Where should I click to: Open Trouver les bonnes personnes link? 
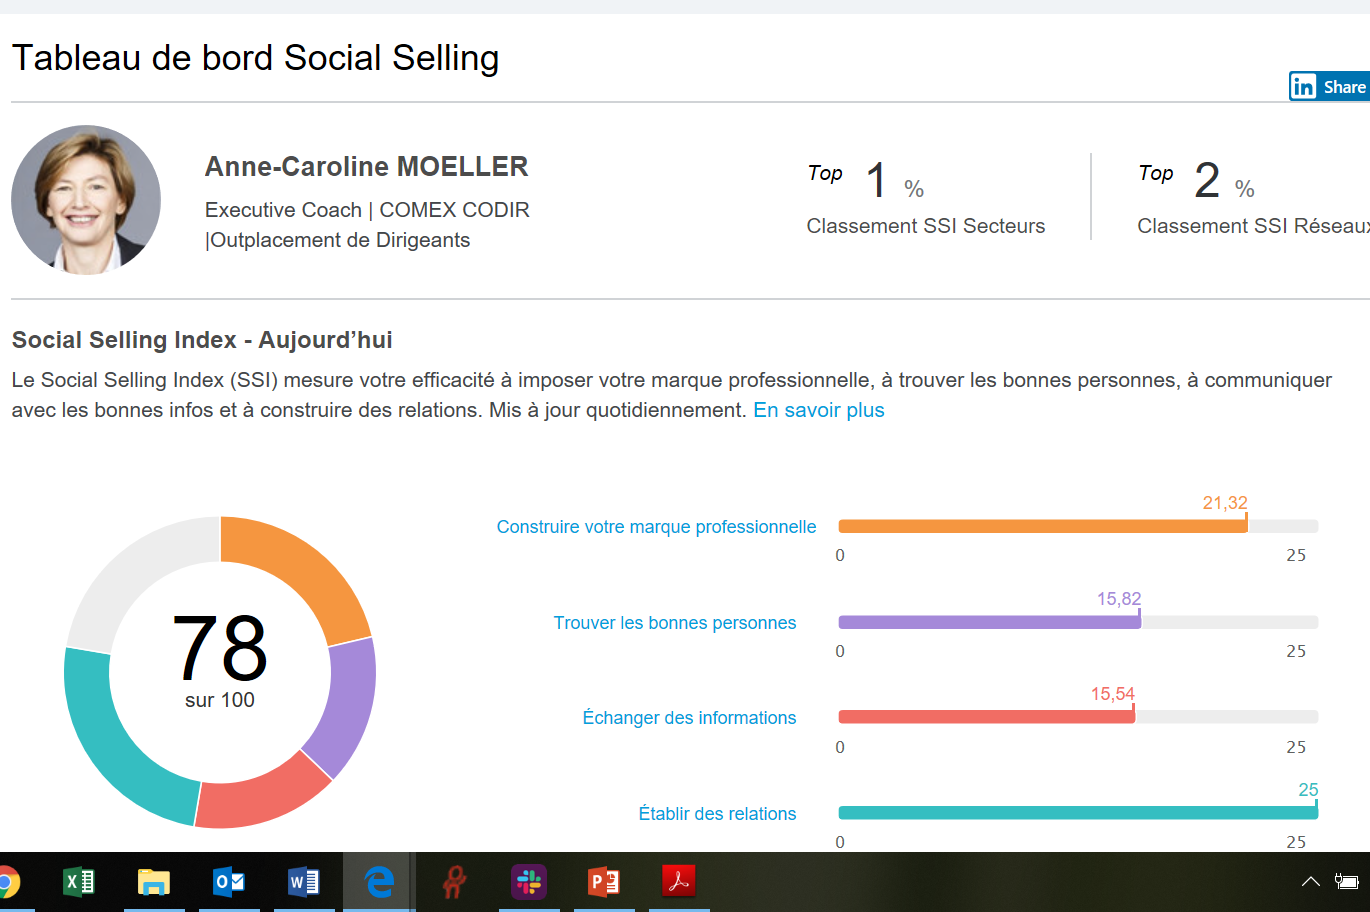click(675, 623)
